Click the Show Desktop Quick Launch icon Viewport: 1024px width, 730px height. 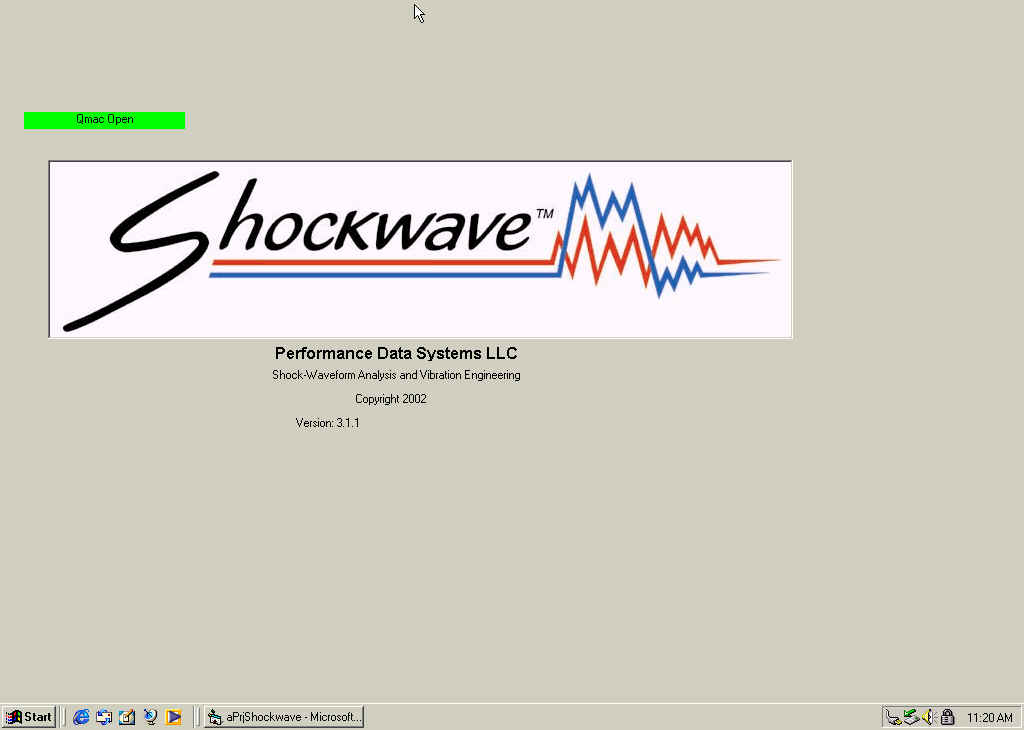pyautogui.click(x=127, y=717)
